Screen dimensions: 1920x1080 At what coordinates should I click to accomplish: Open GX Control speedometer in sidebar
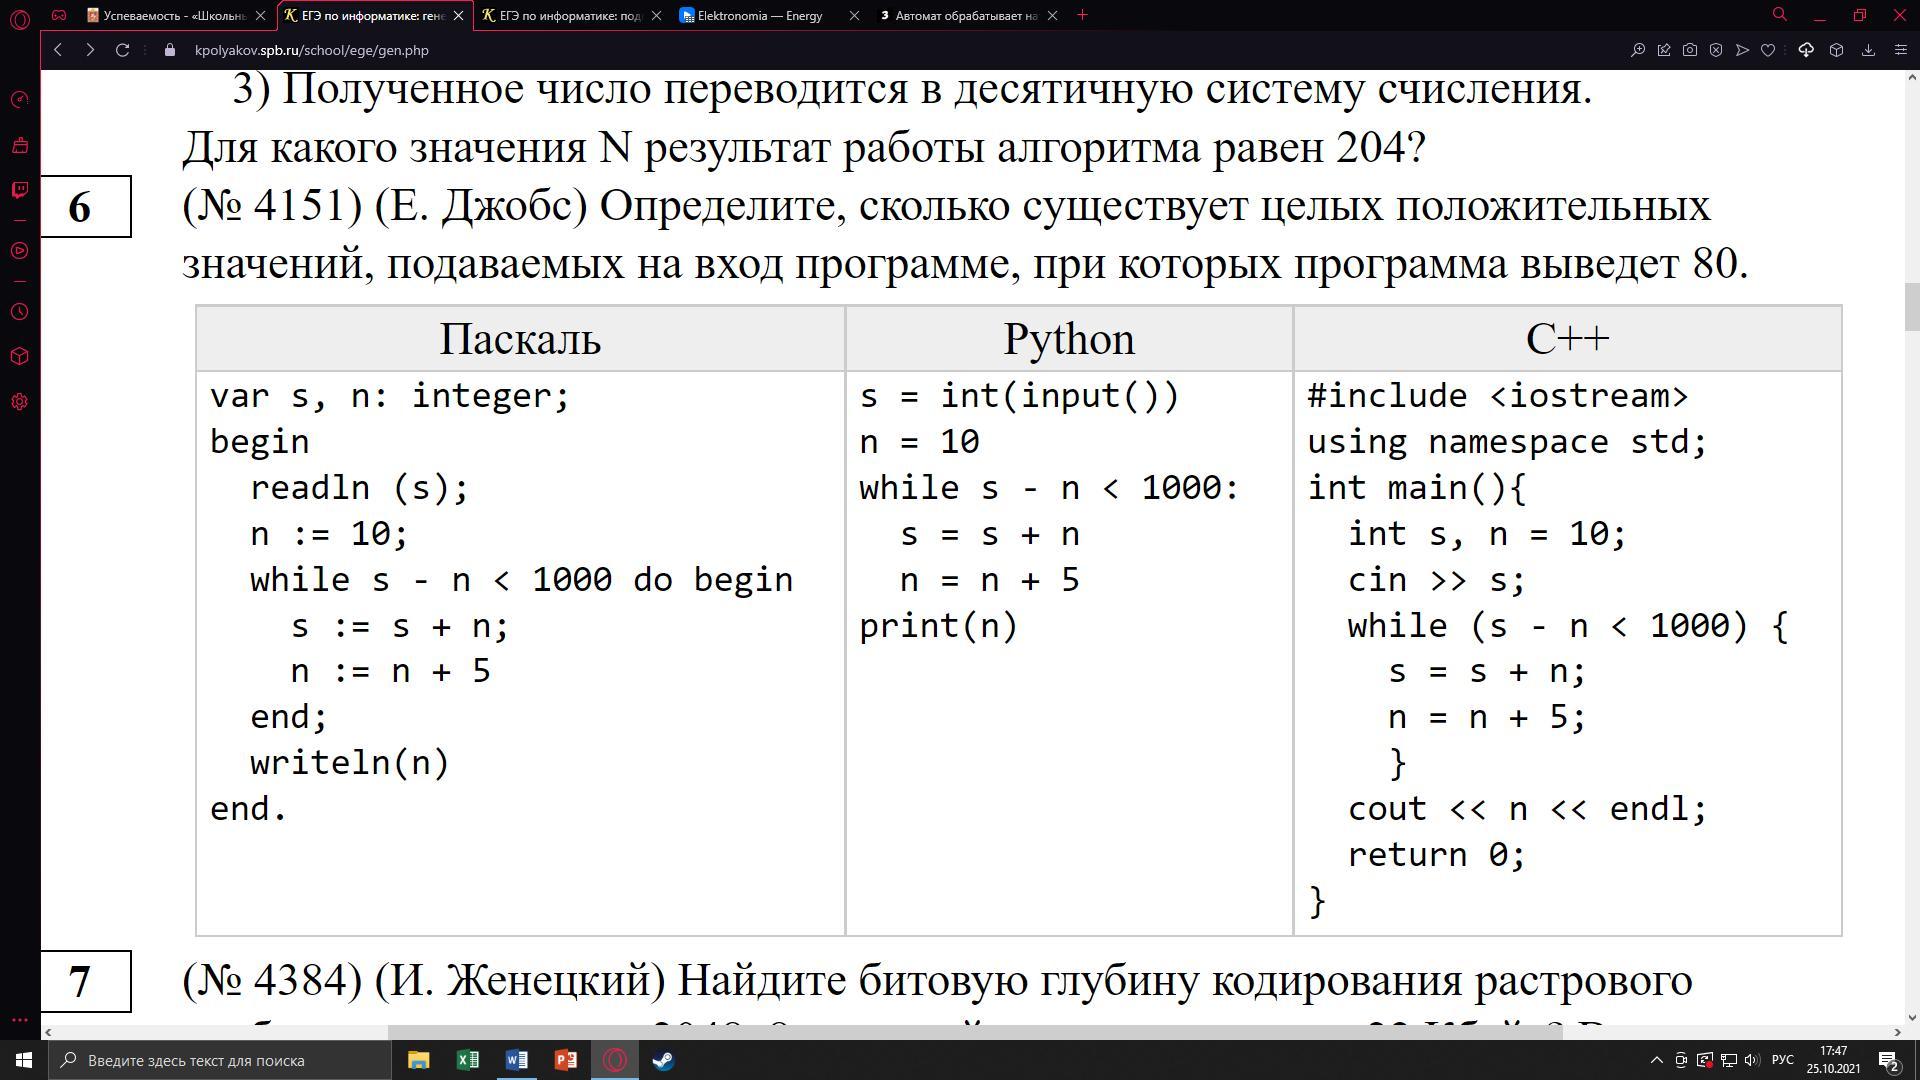[19, 100]
